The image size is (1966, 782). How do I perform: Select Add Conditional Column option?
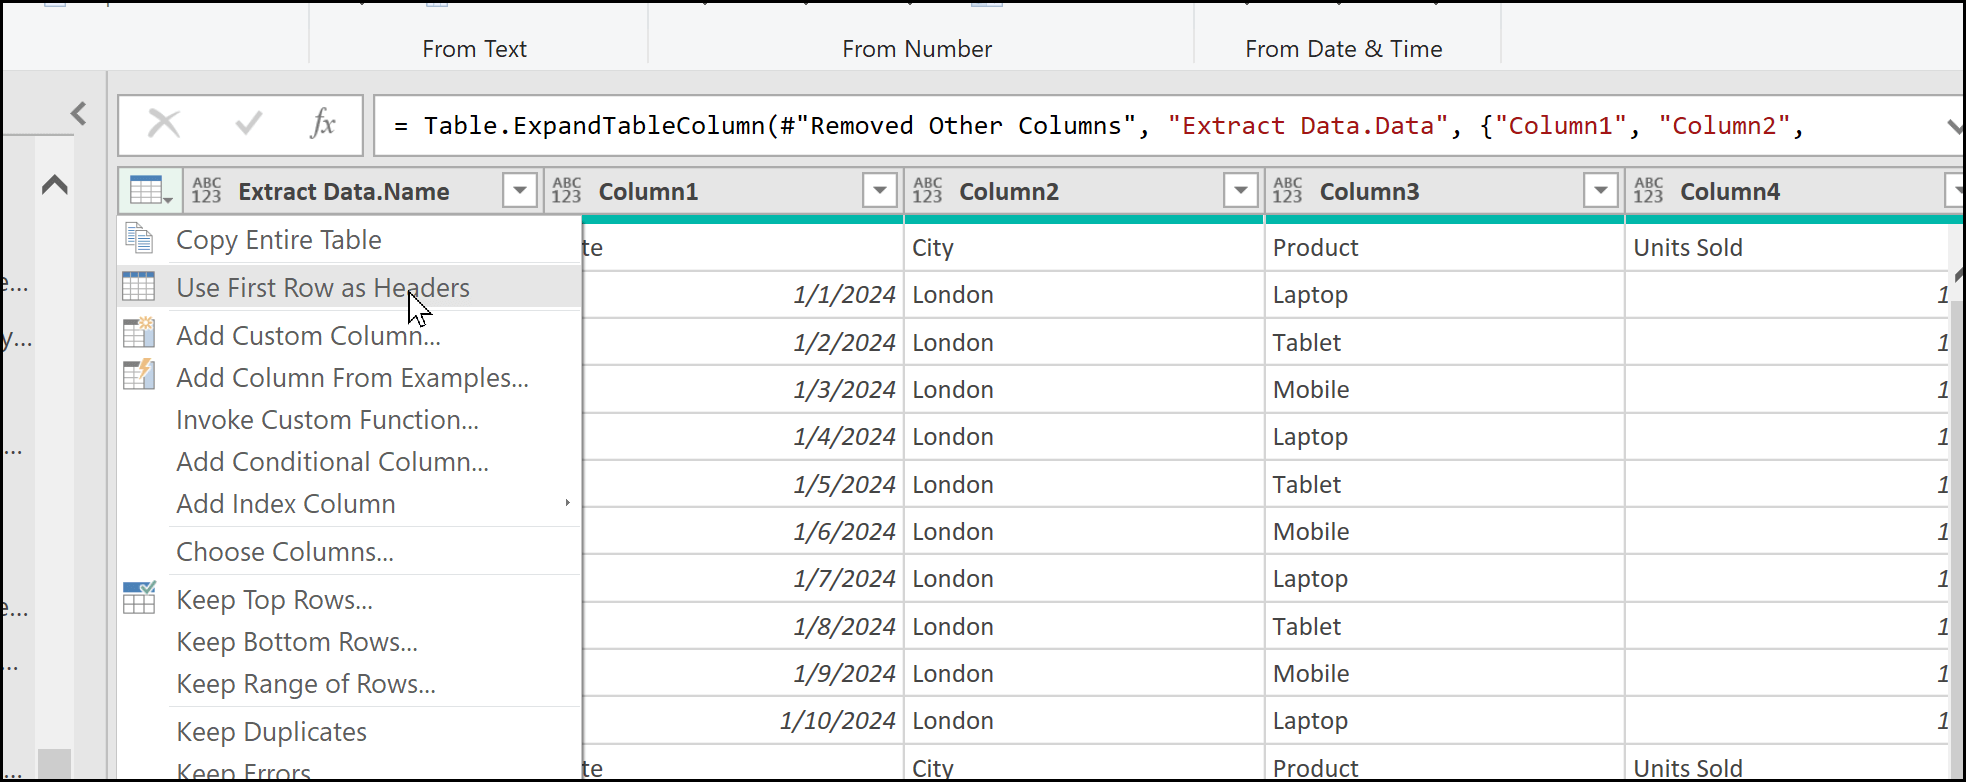coord(332,462)
